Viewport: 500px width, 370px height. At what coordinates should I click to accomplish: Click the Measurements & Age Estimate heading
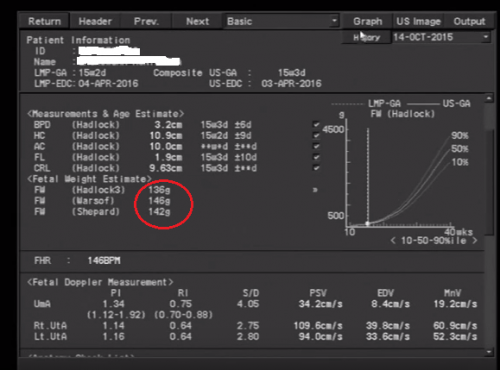point(105,114)
